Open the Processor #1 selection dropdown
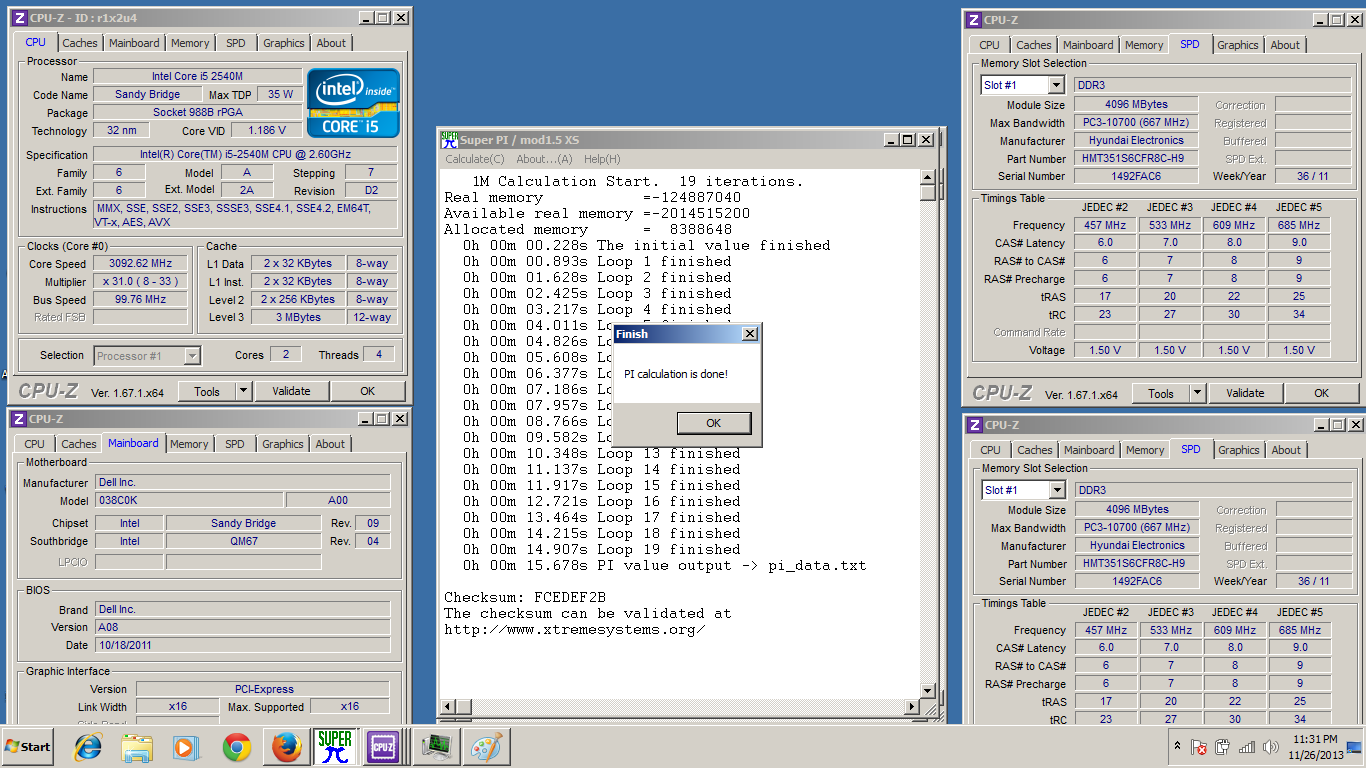The width and height of the screenshot is (1366, 768). pos(192,355)
